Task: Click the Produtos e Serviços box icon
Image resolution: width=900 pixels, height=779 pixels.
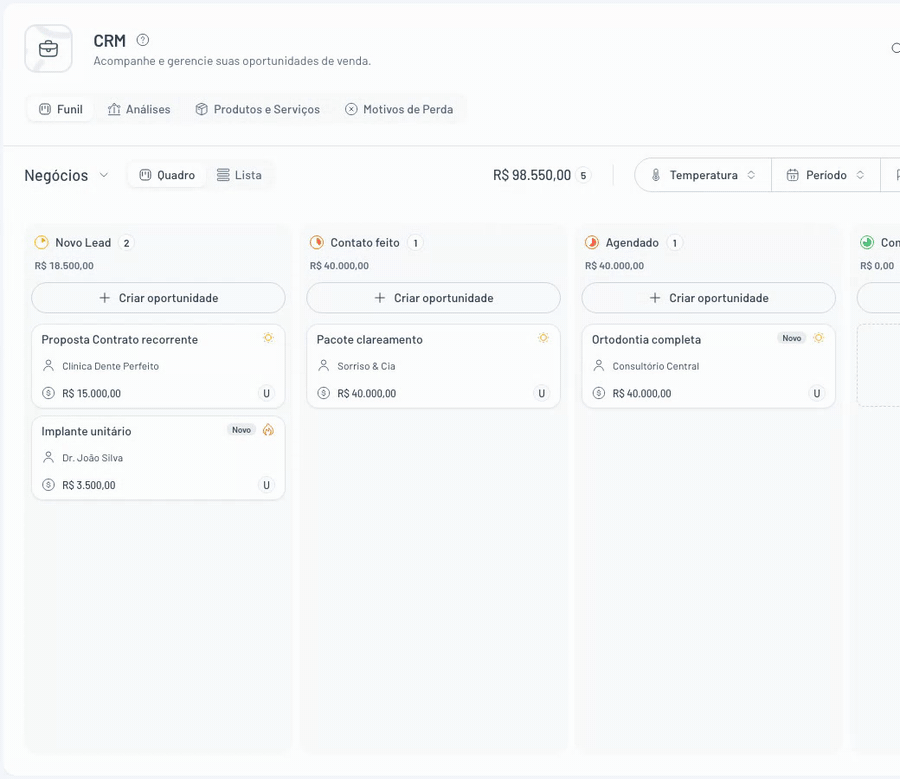Action: coord(201,109)
